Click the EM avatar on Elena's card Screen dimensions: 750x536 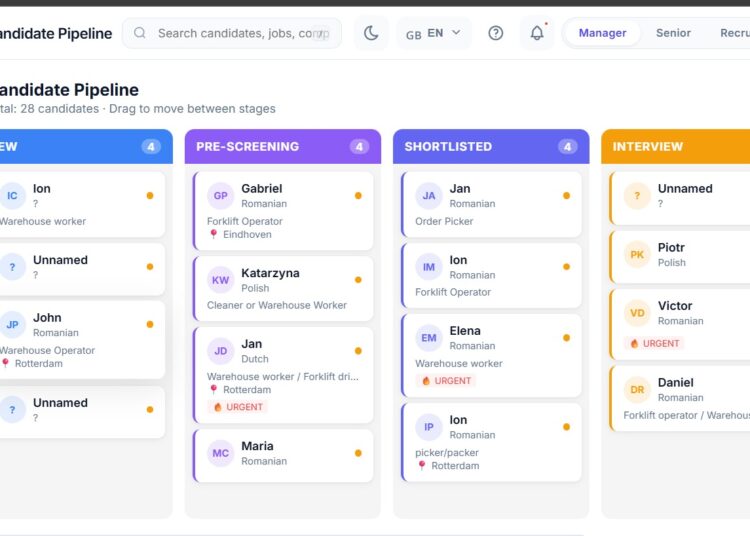click(429, 338)
